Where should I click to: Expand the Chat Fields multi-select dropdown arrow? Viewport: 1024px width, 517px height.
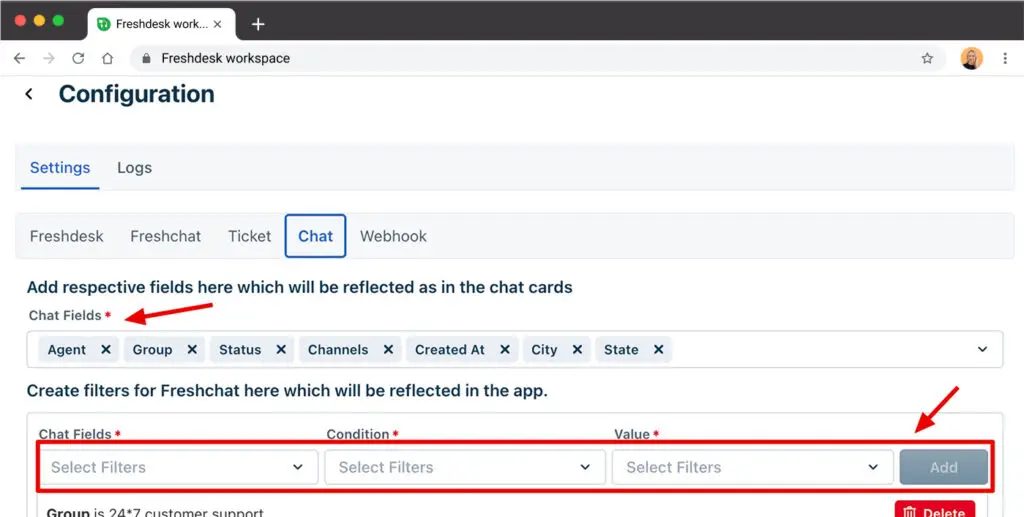982,350
